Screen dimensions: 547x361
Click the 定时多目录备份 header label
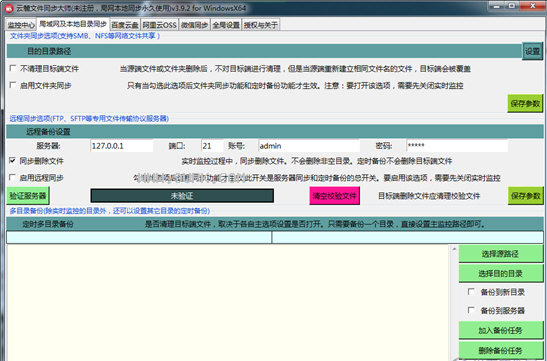tap(48, 224)
